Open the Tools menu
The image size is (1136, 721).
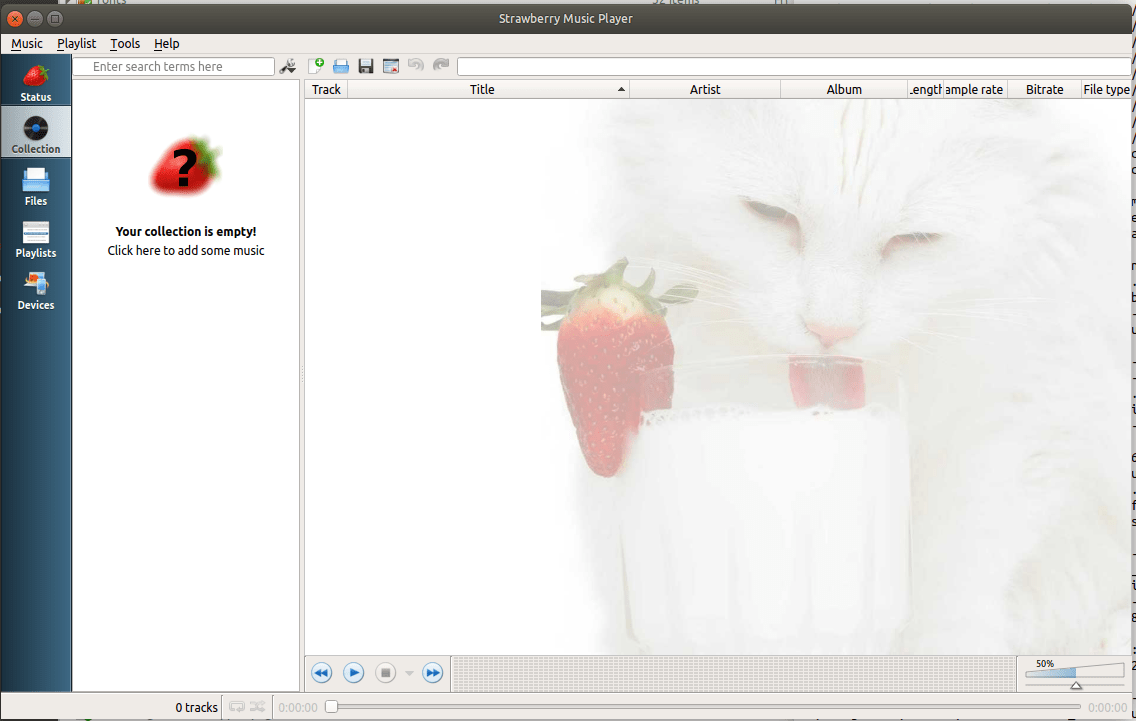[125, 43]
